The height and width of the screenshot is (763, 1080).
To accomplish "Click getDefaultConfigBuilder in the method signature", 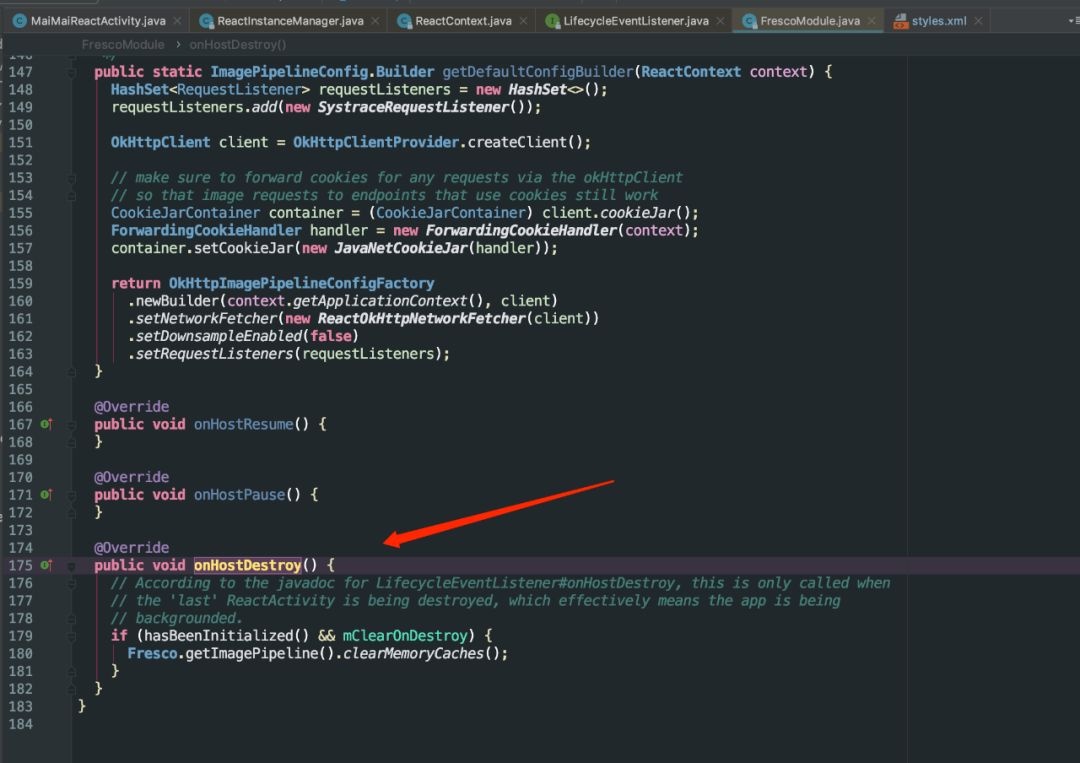I will pos(537,72).
